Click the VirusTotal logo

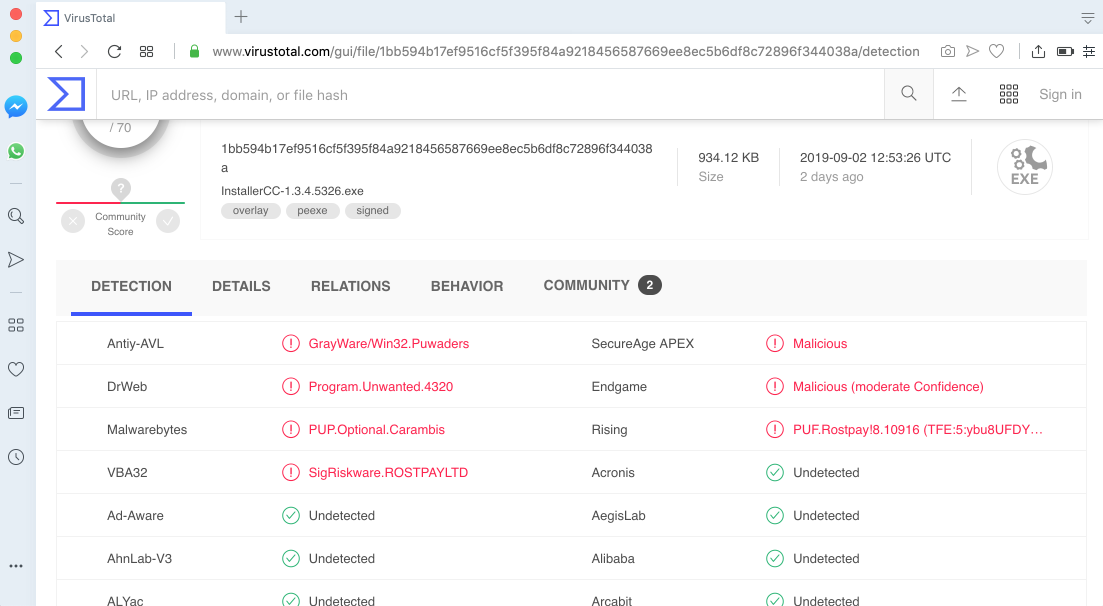(66, 94)
